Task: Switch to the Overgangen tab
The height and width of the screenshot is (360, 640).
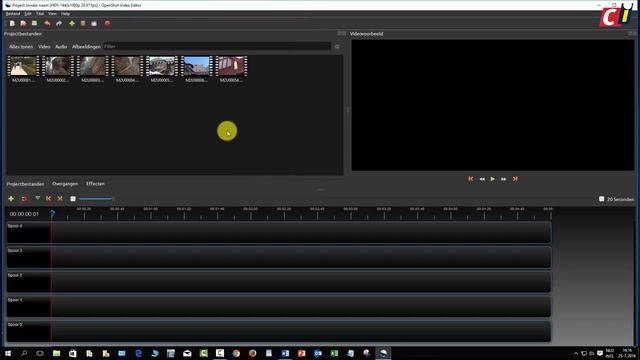Action: coord(65,184)
